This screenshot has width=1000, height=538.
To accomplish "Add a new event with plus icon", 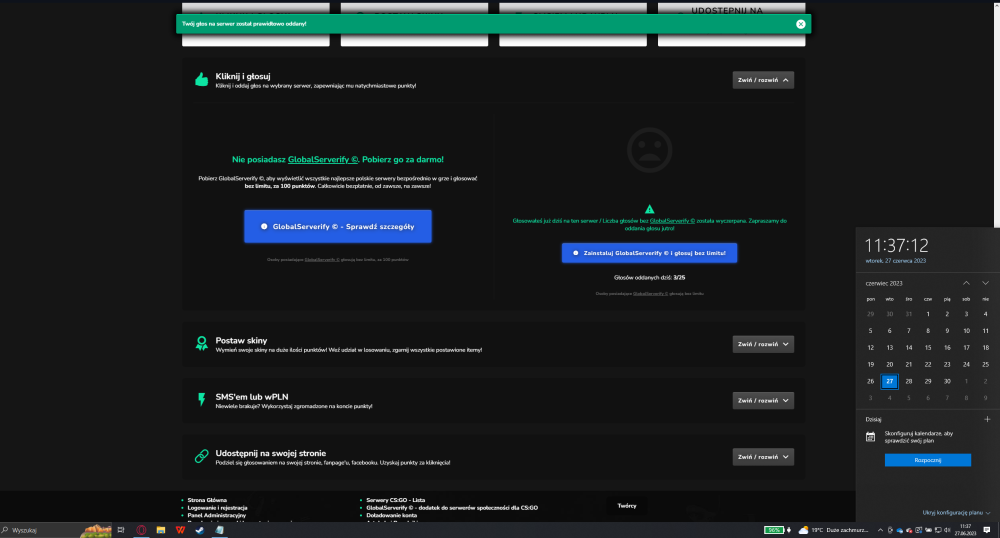I will pos(987,419).
